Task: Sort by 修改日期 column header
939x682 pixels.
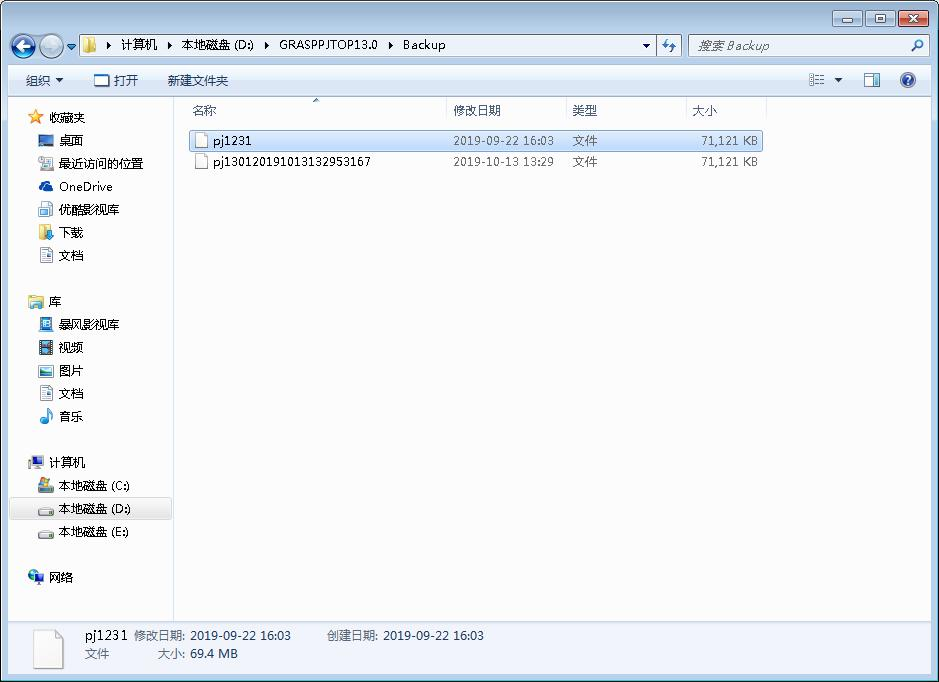Action: 477,111
